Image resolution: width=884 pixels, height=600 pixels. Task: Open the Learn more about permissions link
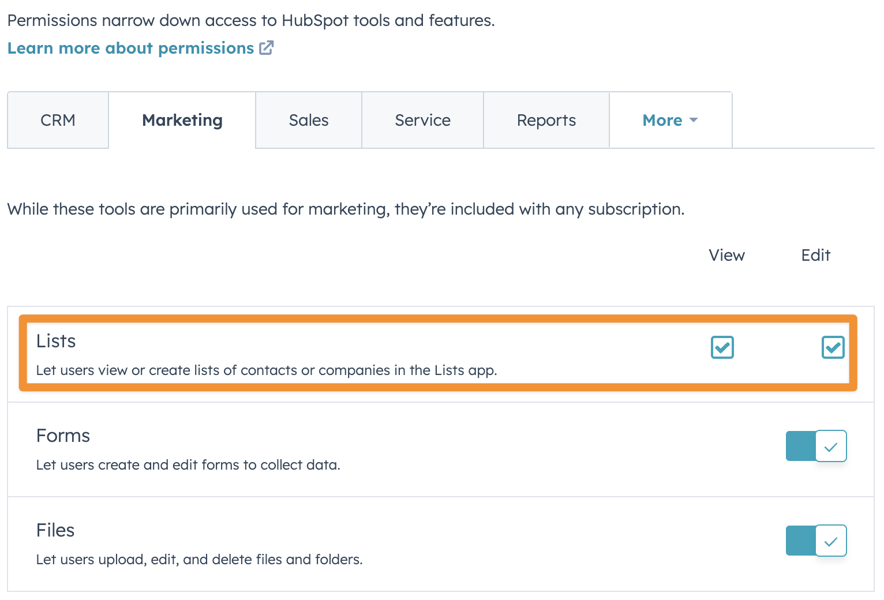click(130, 48)
